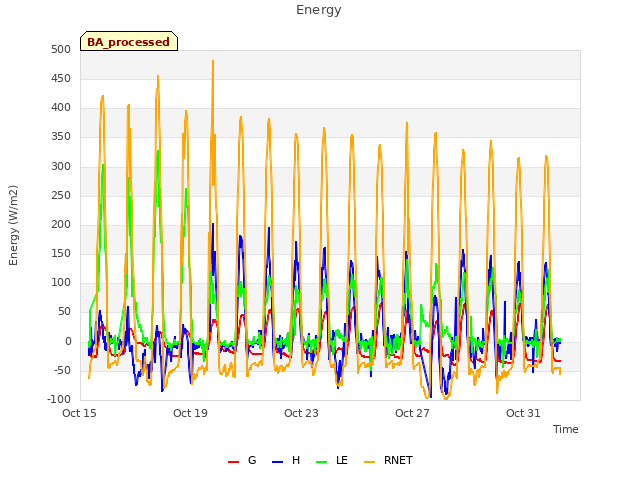Click the Oct 15 x-axis label

tap(79, 413)
